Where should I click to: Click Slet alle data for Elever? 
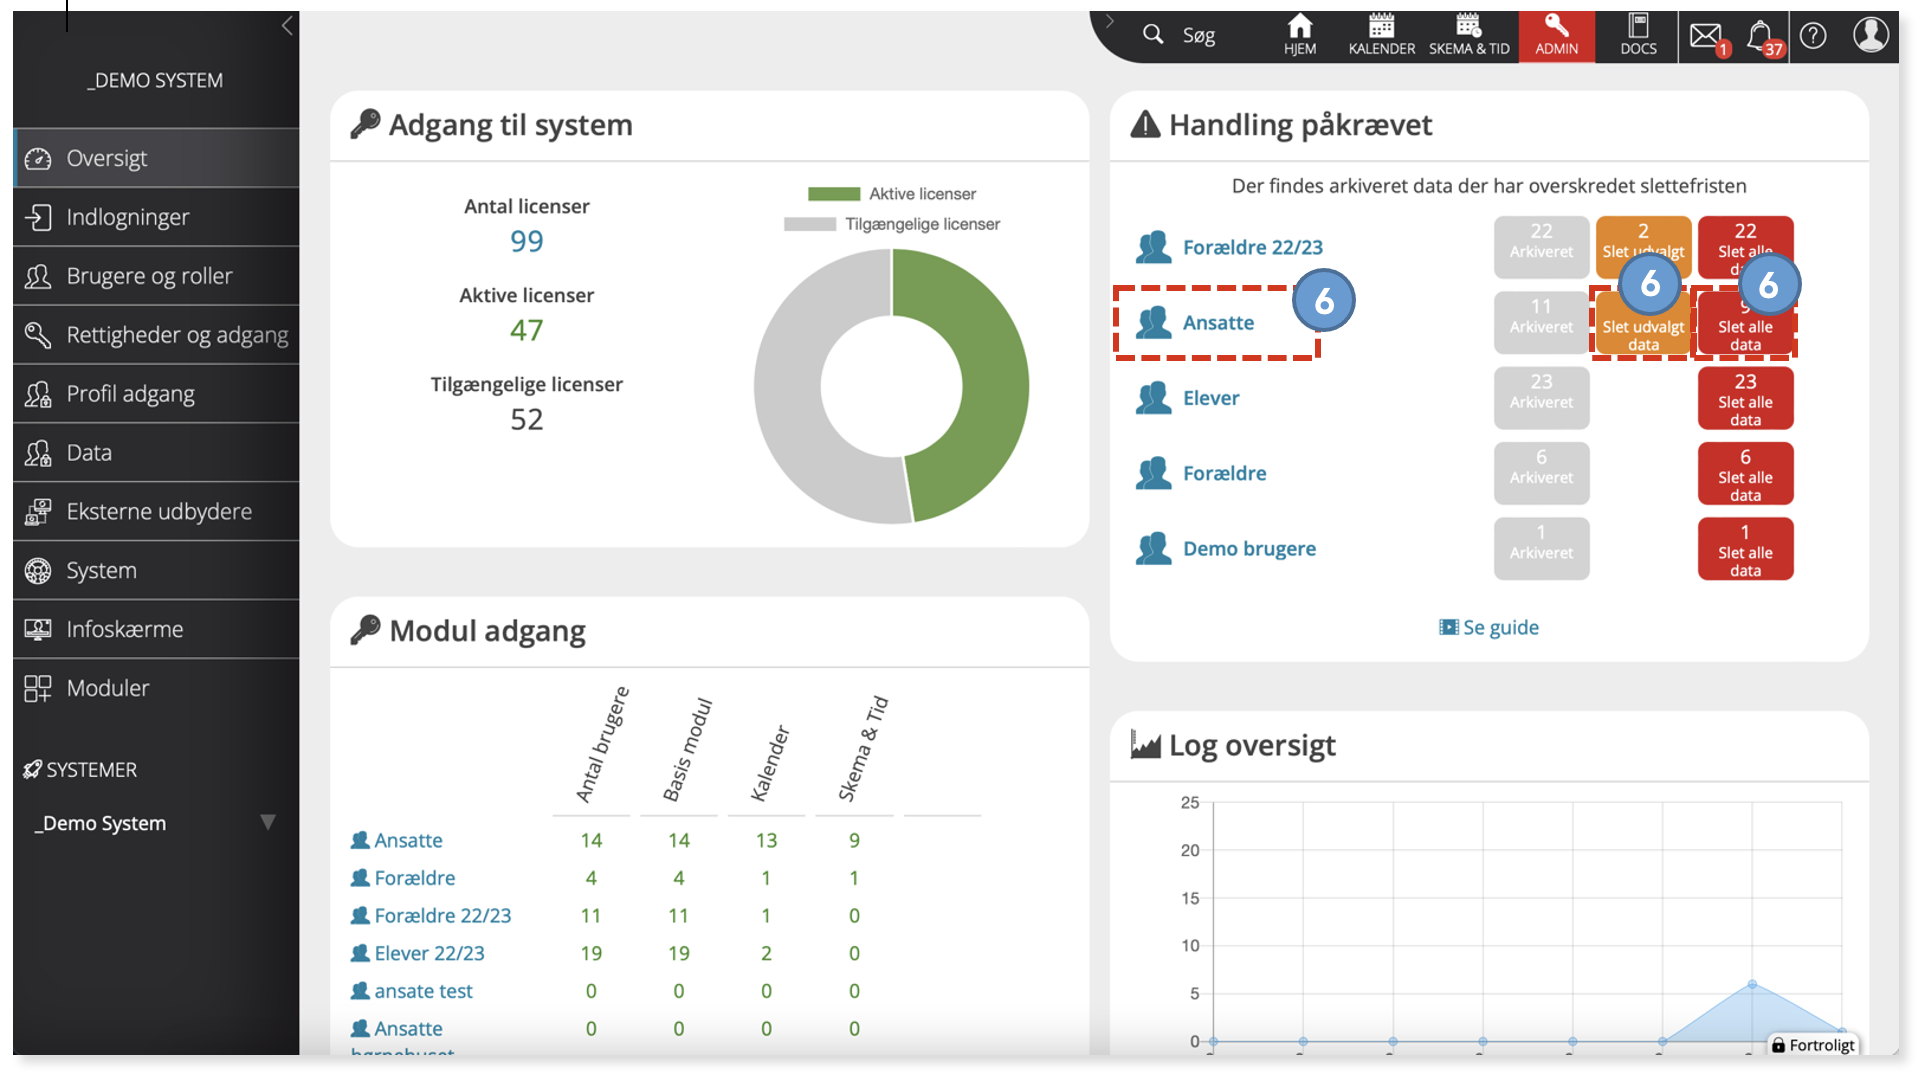(x=1745, y=398)
